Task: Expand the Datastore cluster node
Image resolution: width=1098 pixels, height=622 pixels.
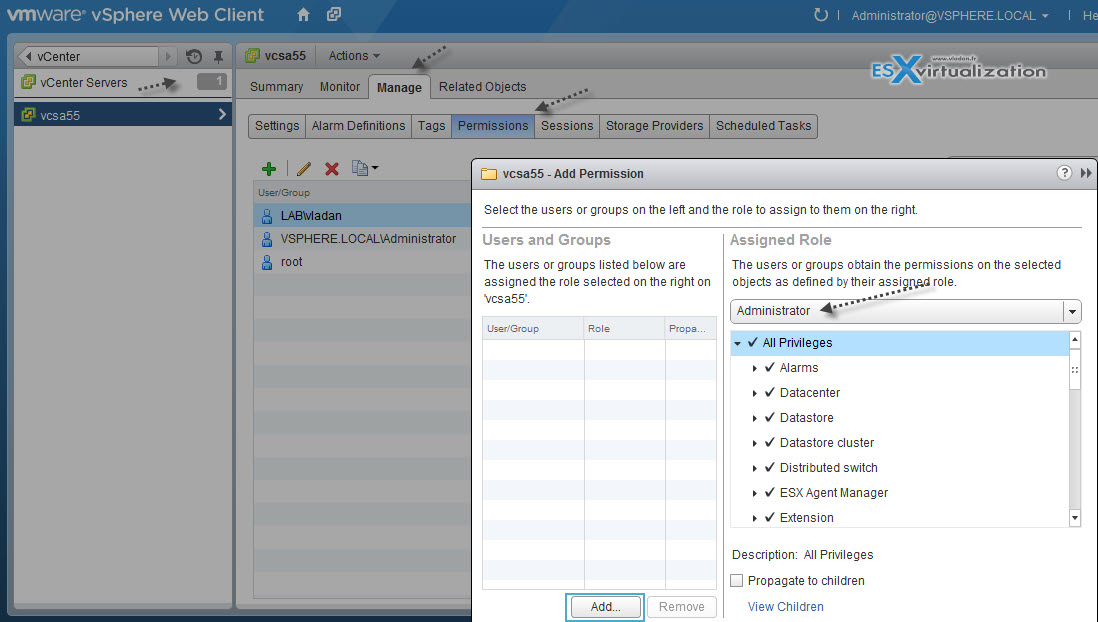Action: 754,443
